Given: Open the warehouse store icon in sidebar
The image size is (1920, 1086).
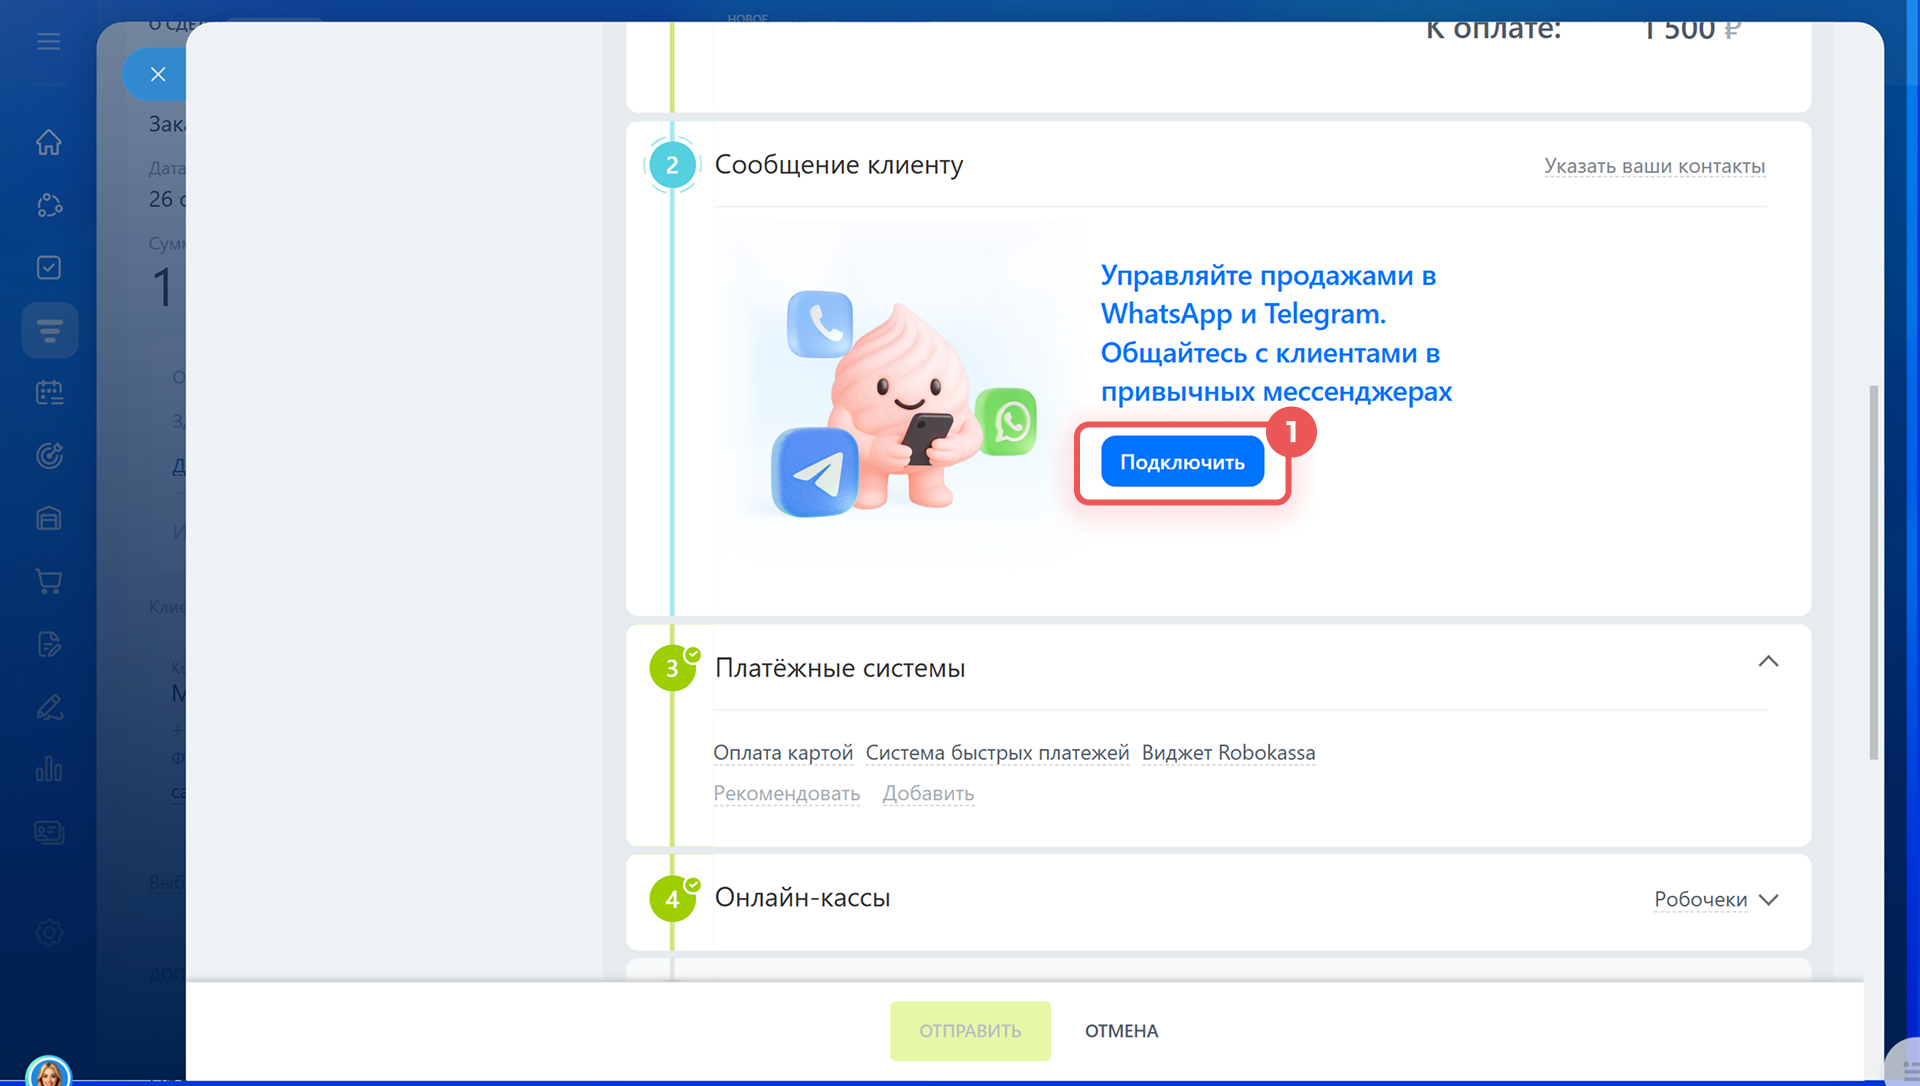Looking at the screenshot, I should pyautogui.click(x=48, y=518).
